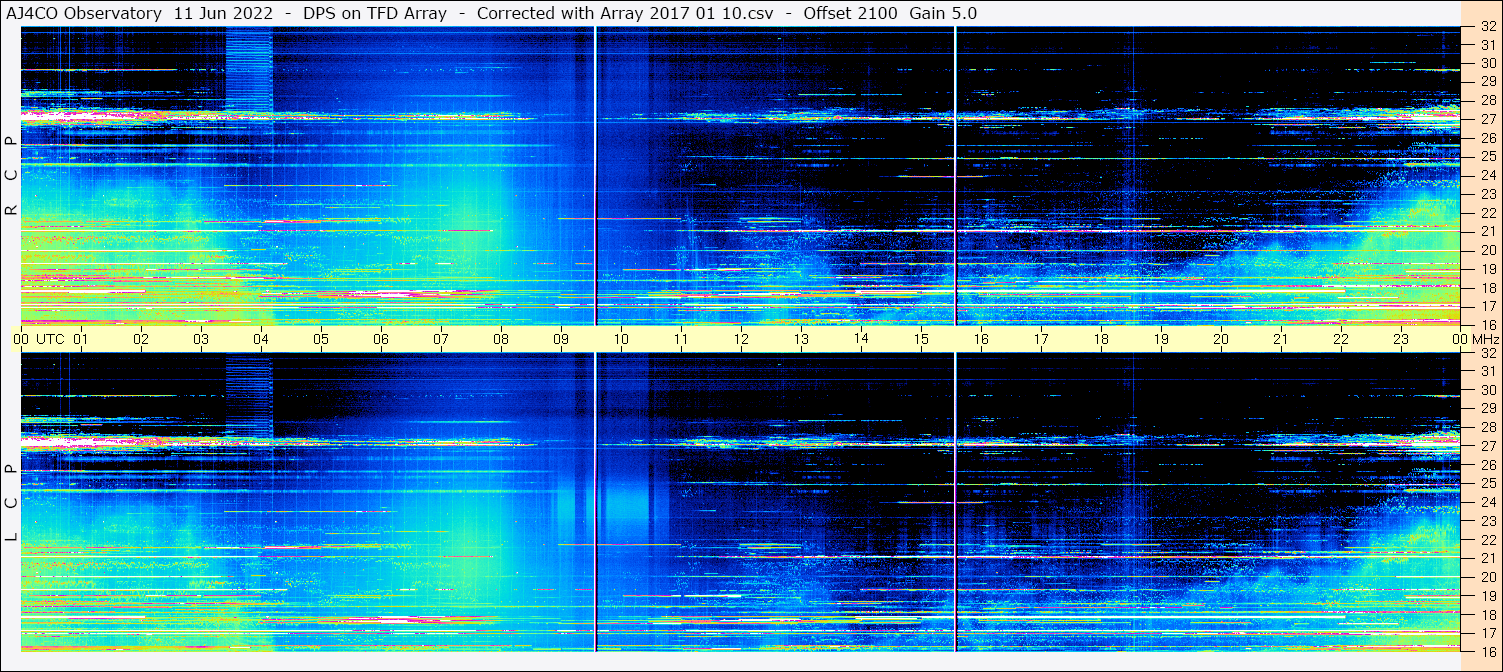This screenshot has width=1503, height=672.
Task: Select the 12 hour tick on UTC axis
Action: tap(741, 339)
